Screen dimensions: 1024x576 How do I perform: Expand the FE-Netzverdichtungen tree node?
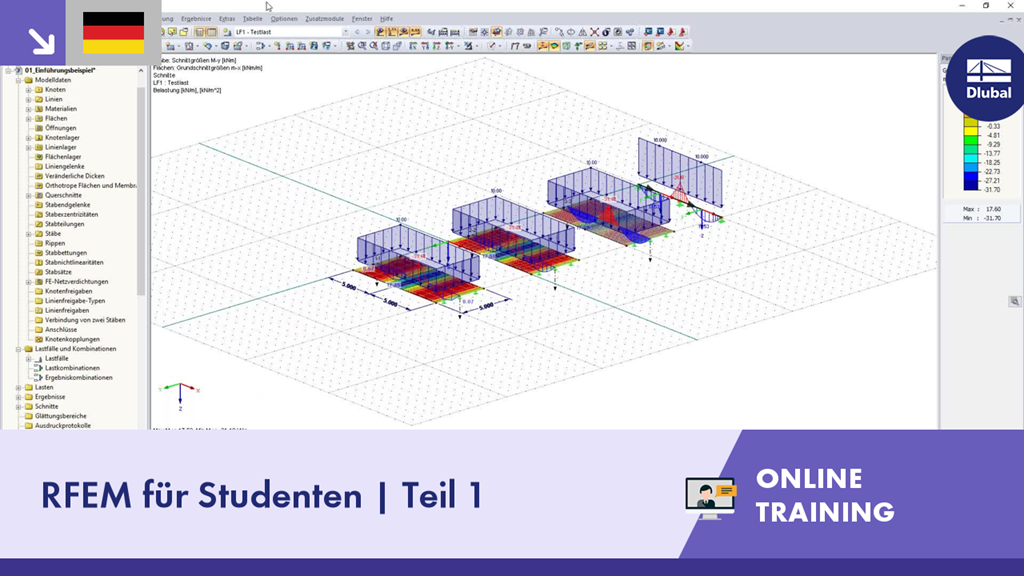[29, 282]
